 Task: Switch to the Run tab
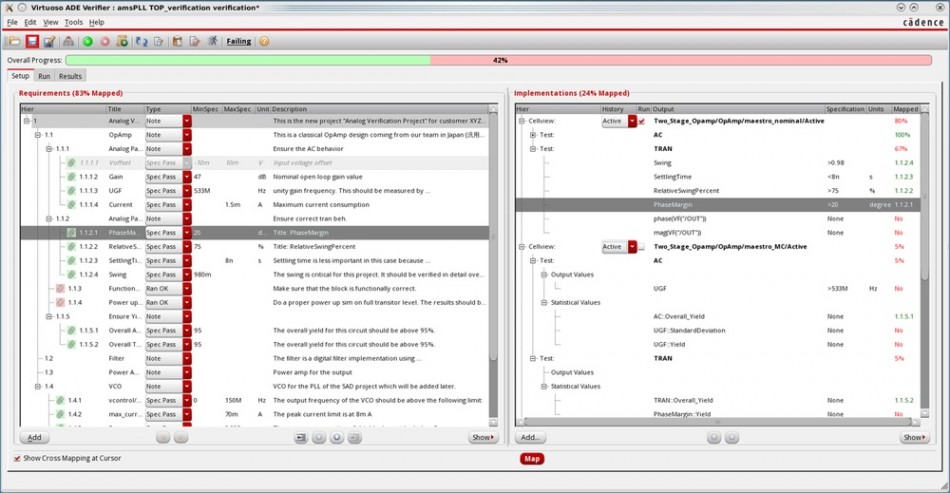[x=44, y=76]
